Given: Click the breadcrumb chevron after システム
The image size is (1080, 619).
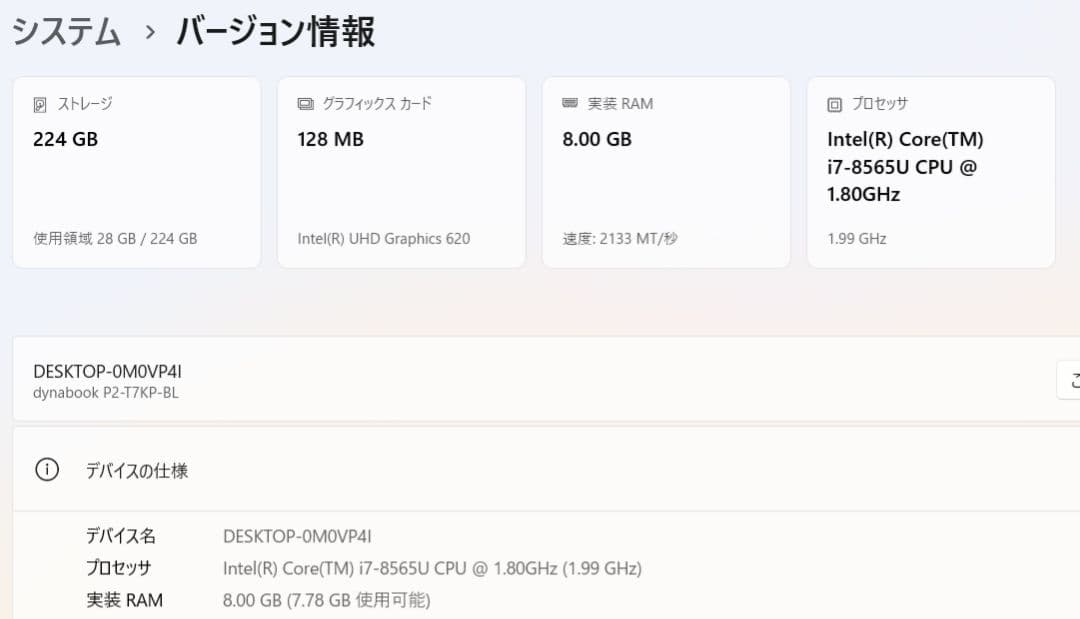Looking at the screenshot, I should (148, 30).
